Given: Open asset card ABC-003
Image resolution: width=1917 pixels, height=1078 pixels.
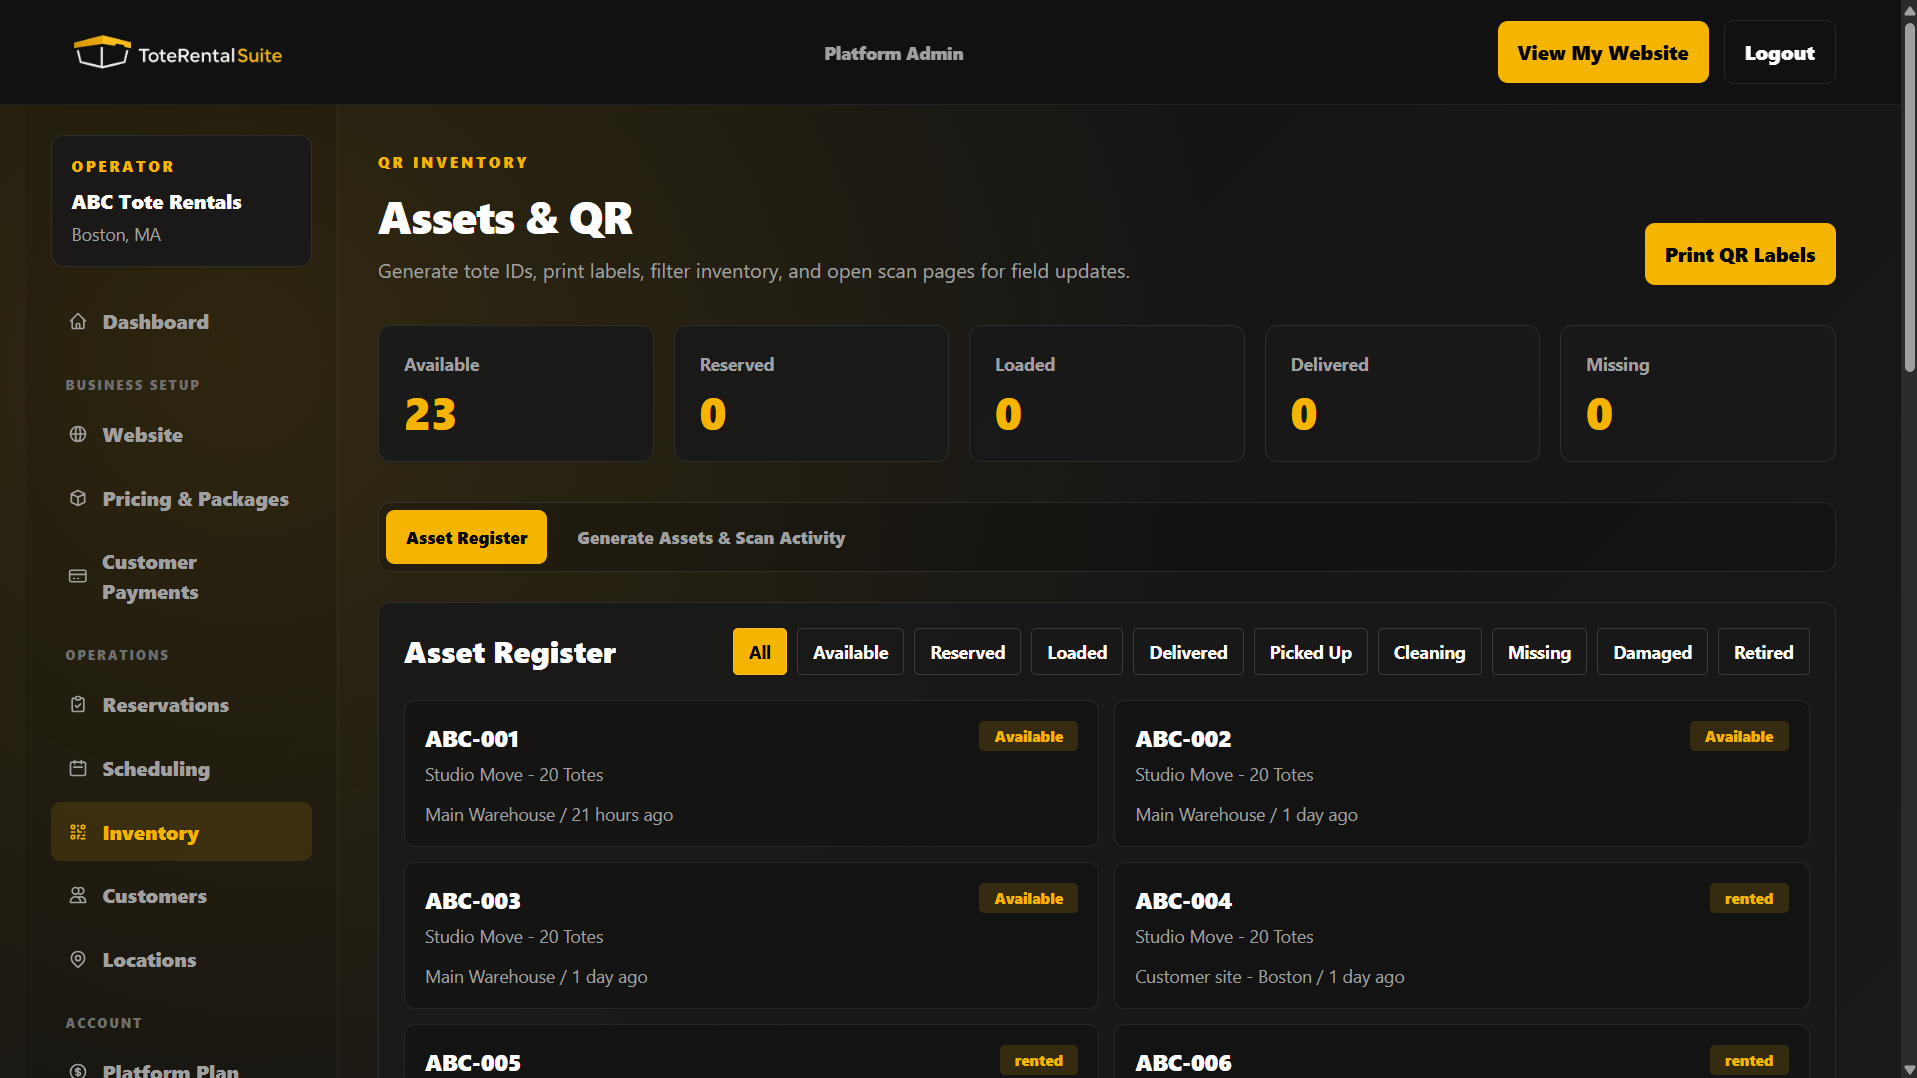Looking at the screenshot, I should pos(751,935).
